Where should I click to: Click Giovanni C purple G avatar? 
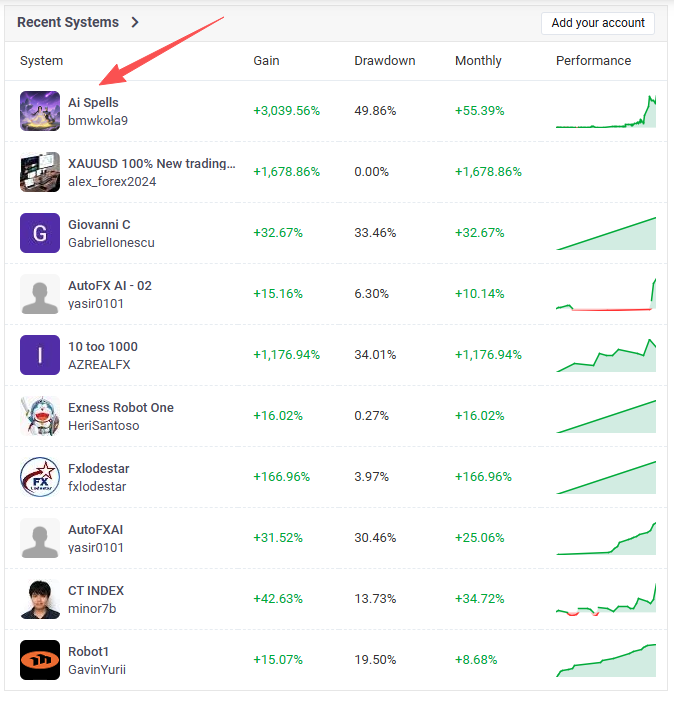[40, 233]
